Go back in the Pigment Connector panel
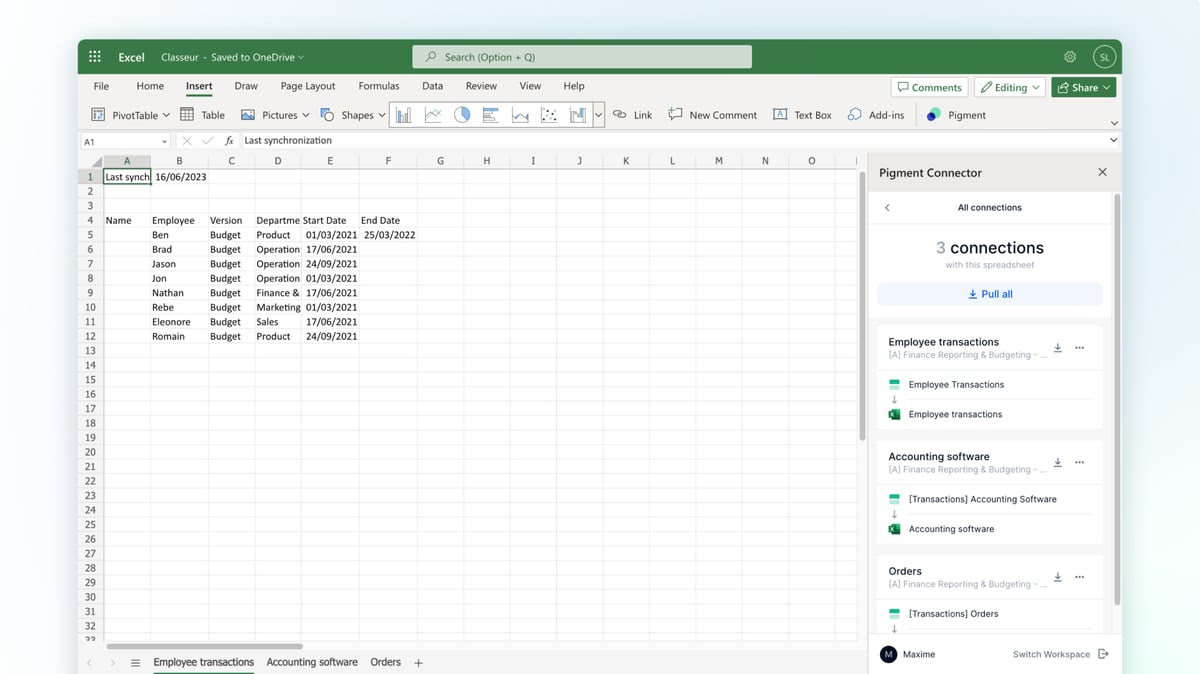Image resolution: width=1200 pixels, height=674 pixels. [887, 208]
